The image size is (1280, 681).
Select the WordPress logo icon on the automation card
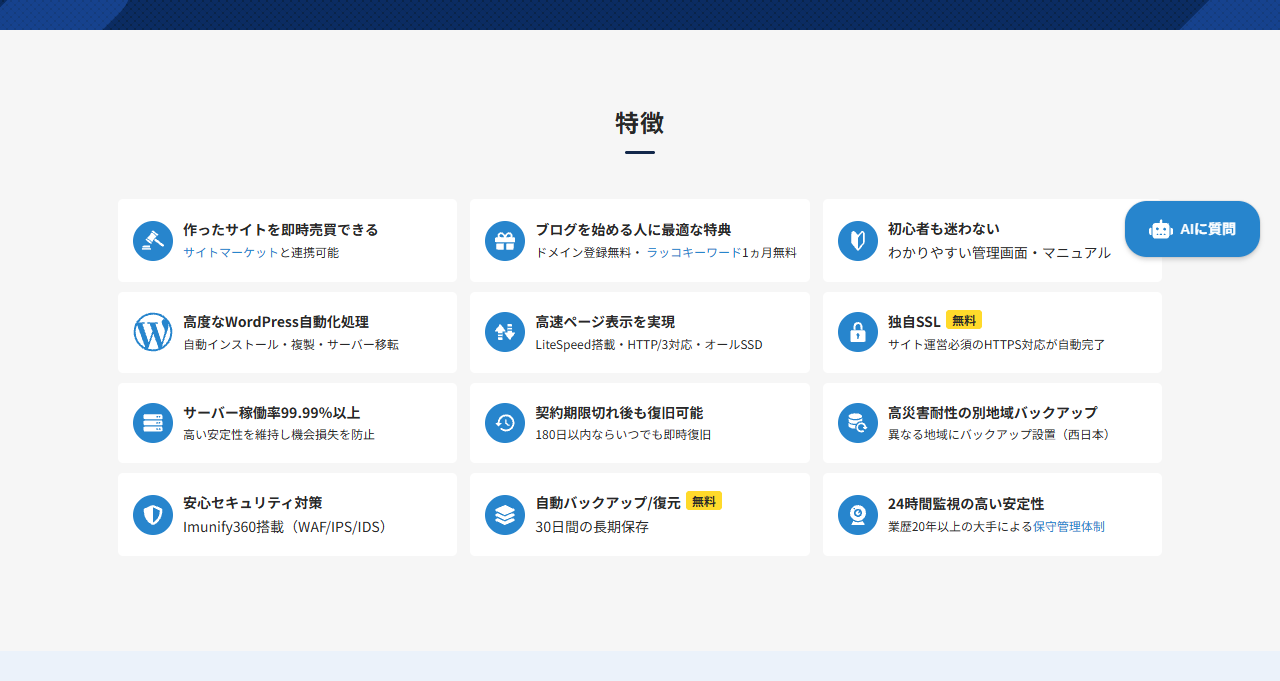coord(152,332)
